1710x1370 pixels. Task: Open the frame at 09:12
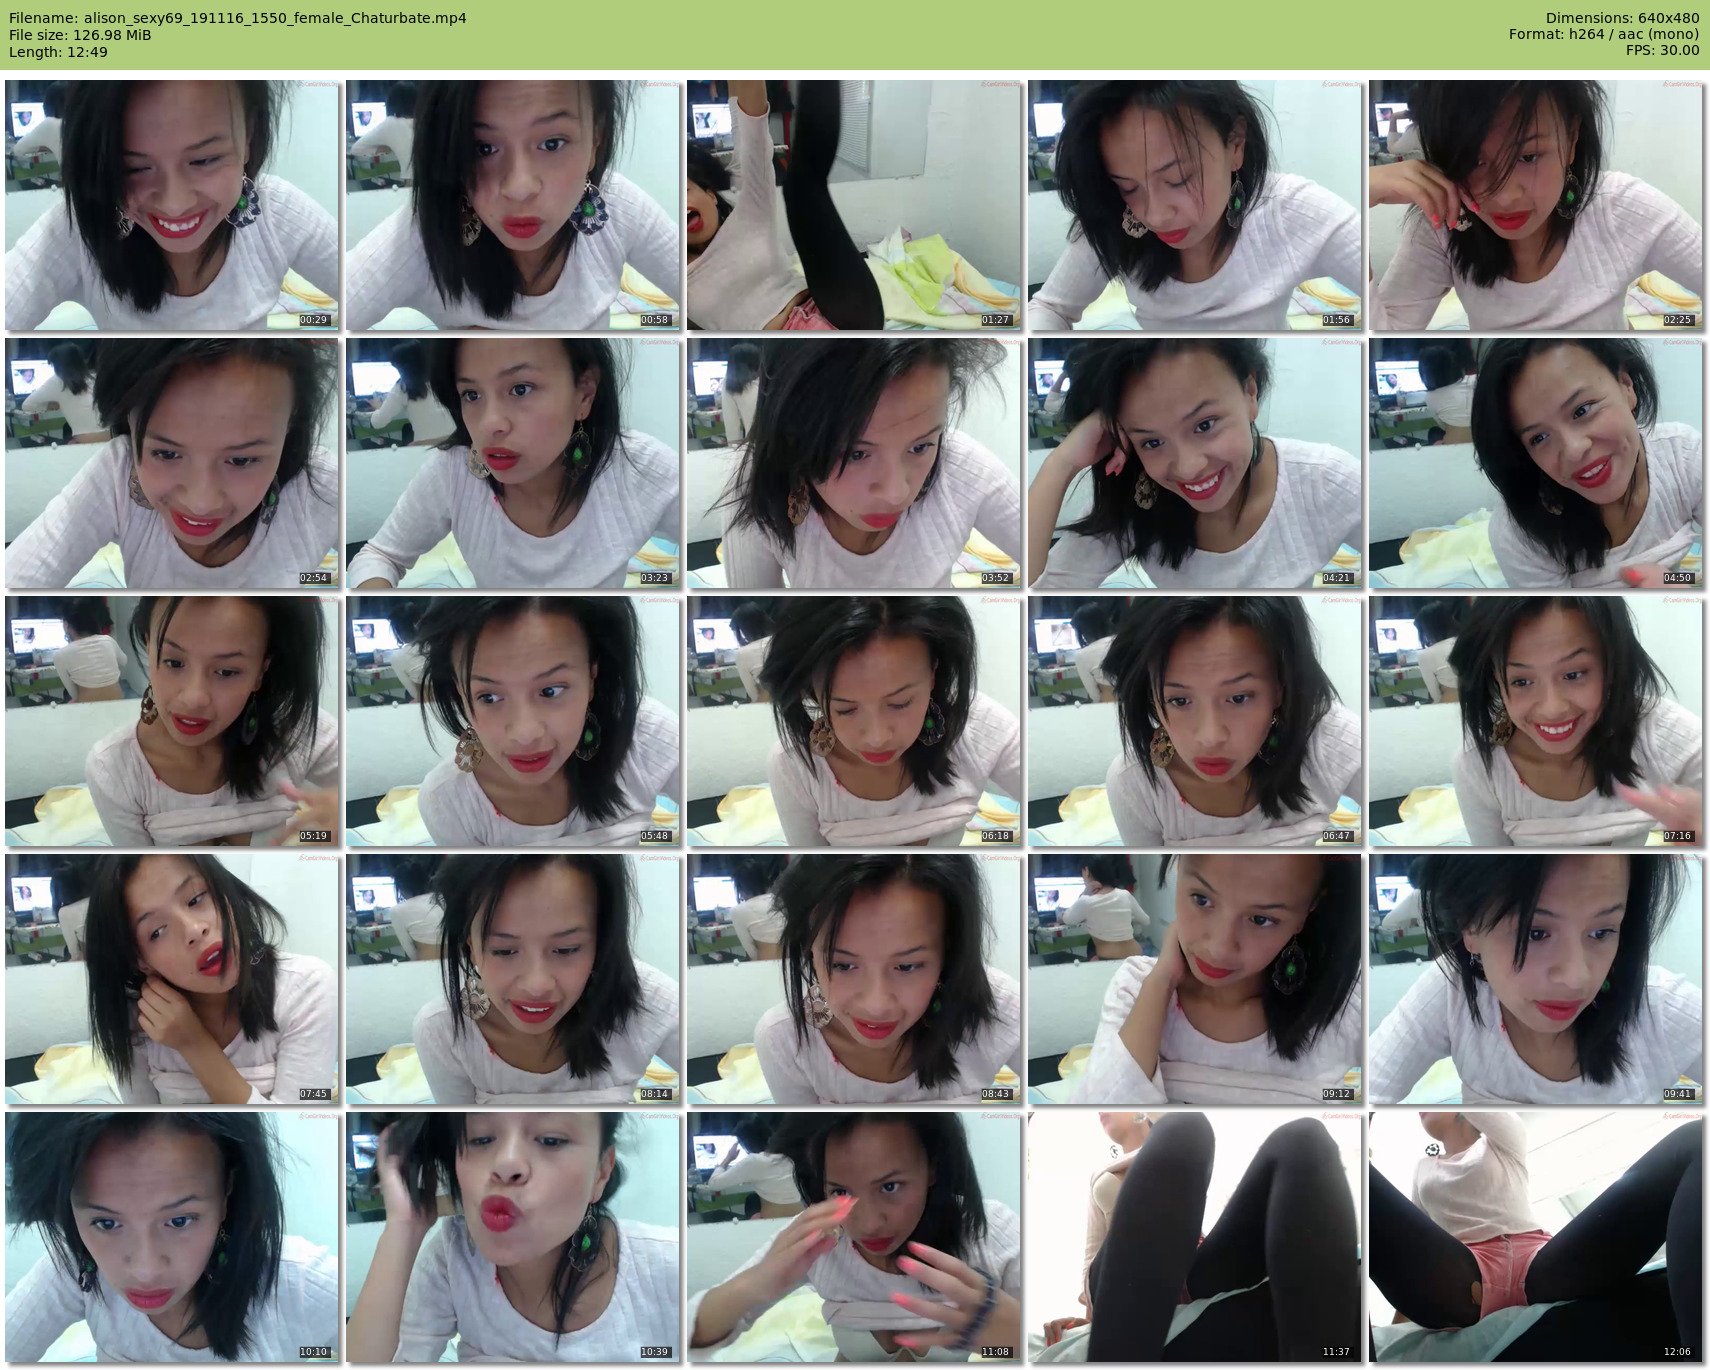coord(1194,979)
